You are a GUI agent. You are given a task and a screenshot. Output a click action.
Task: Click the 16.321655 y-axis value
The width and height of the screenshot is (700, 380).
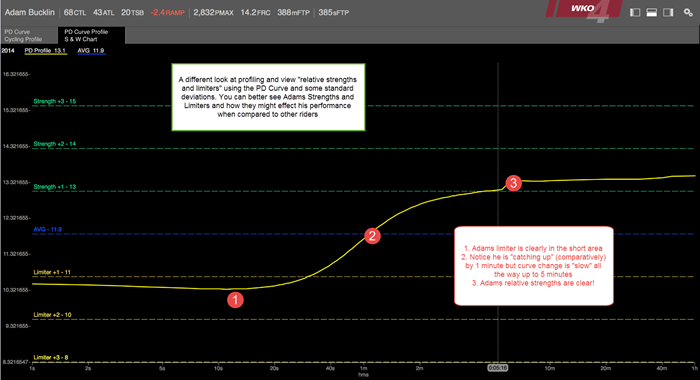16,74
